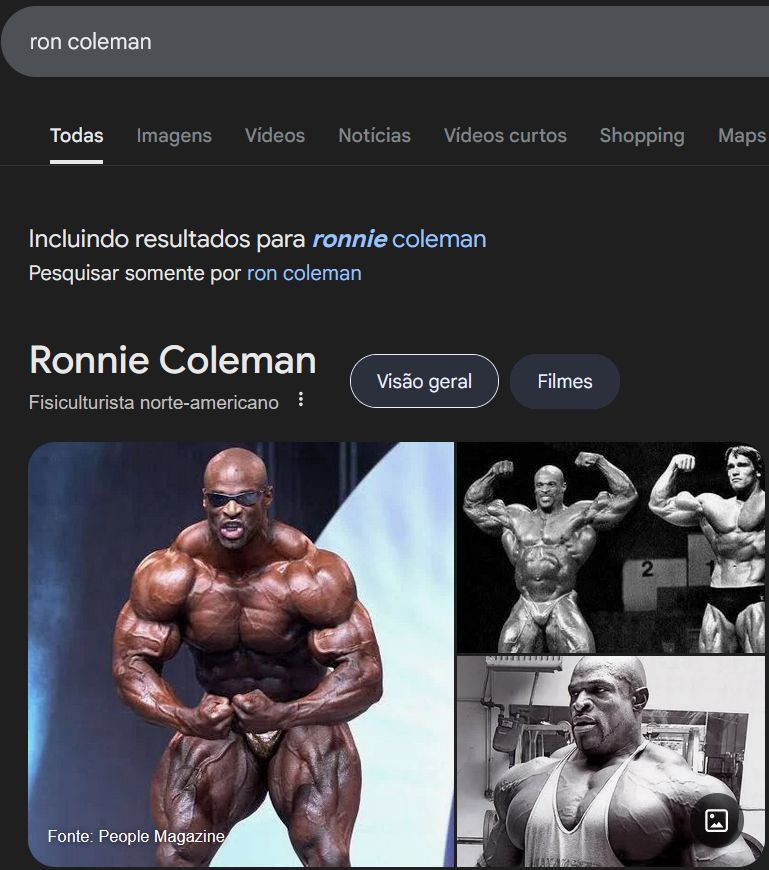The image size is (769, 870).
Task: Click the Visão geral chip
Action: 424,381
